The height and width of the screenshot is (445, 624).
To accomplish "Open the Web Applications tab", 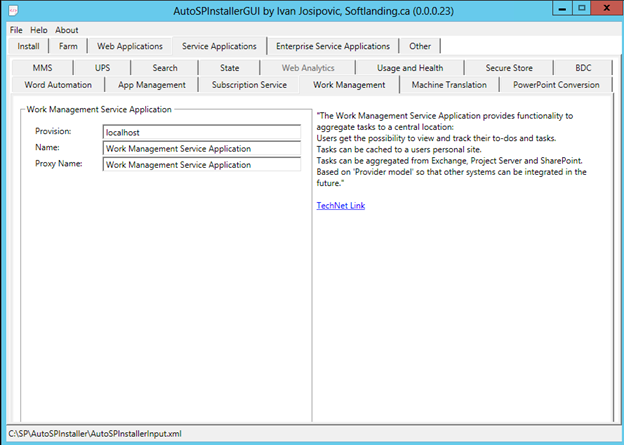I will point(128,46).
